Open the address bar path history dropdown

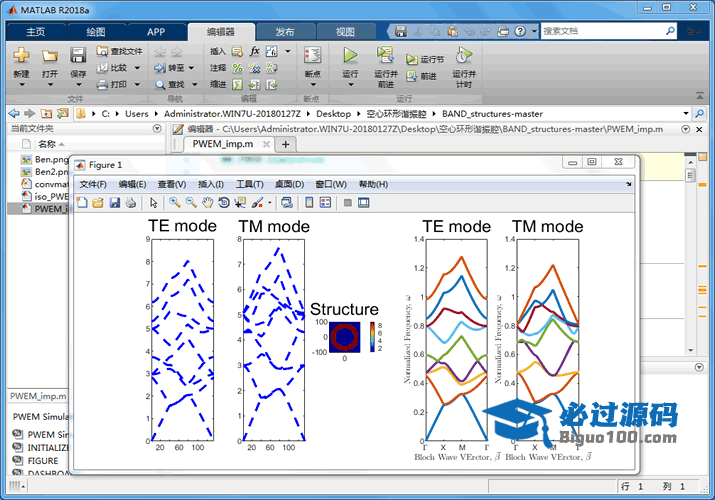[686, 113]
